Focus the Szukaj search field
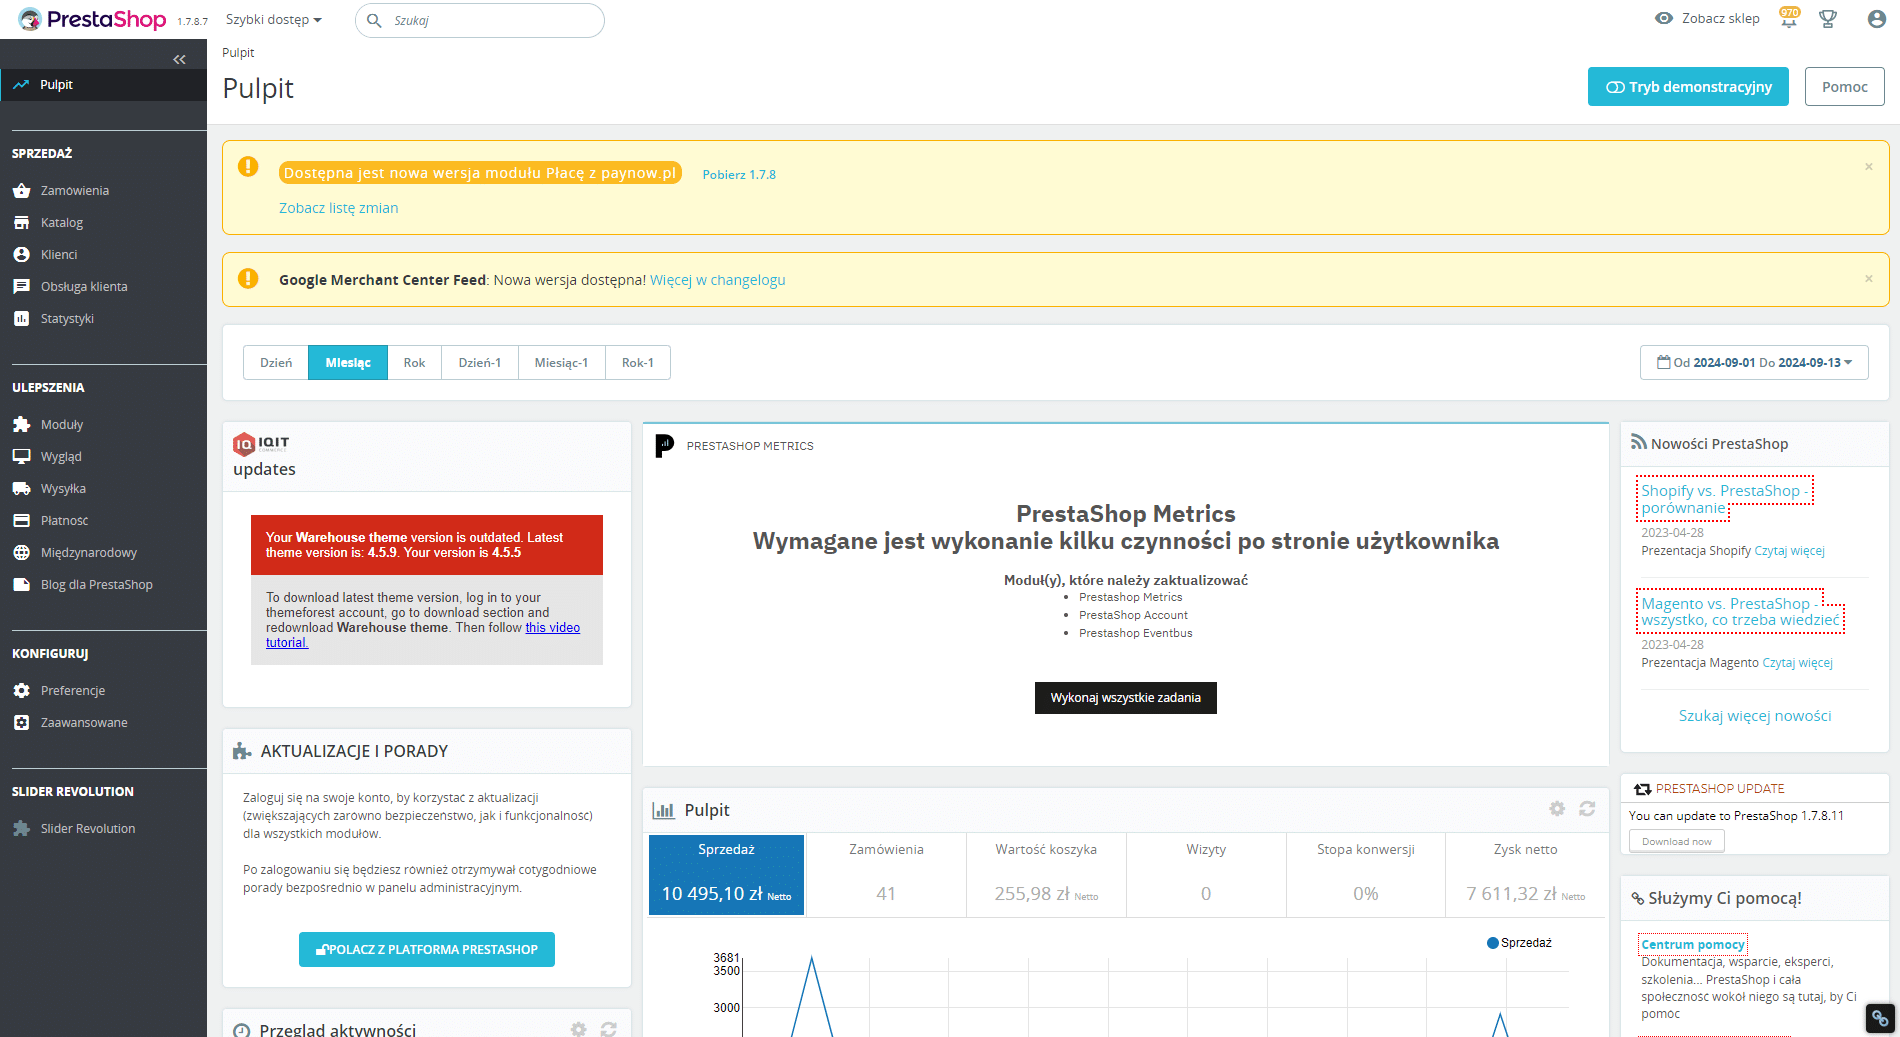1900x1037 pixels. click(480, 20)
